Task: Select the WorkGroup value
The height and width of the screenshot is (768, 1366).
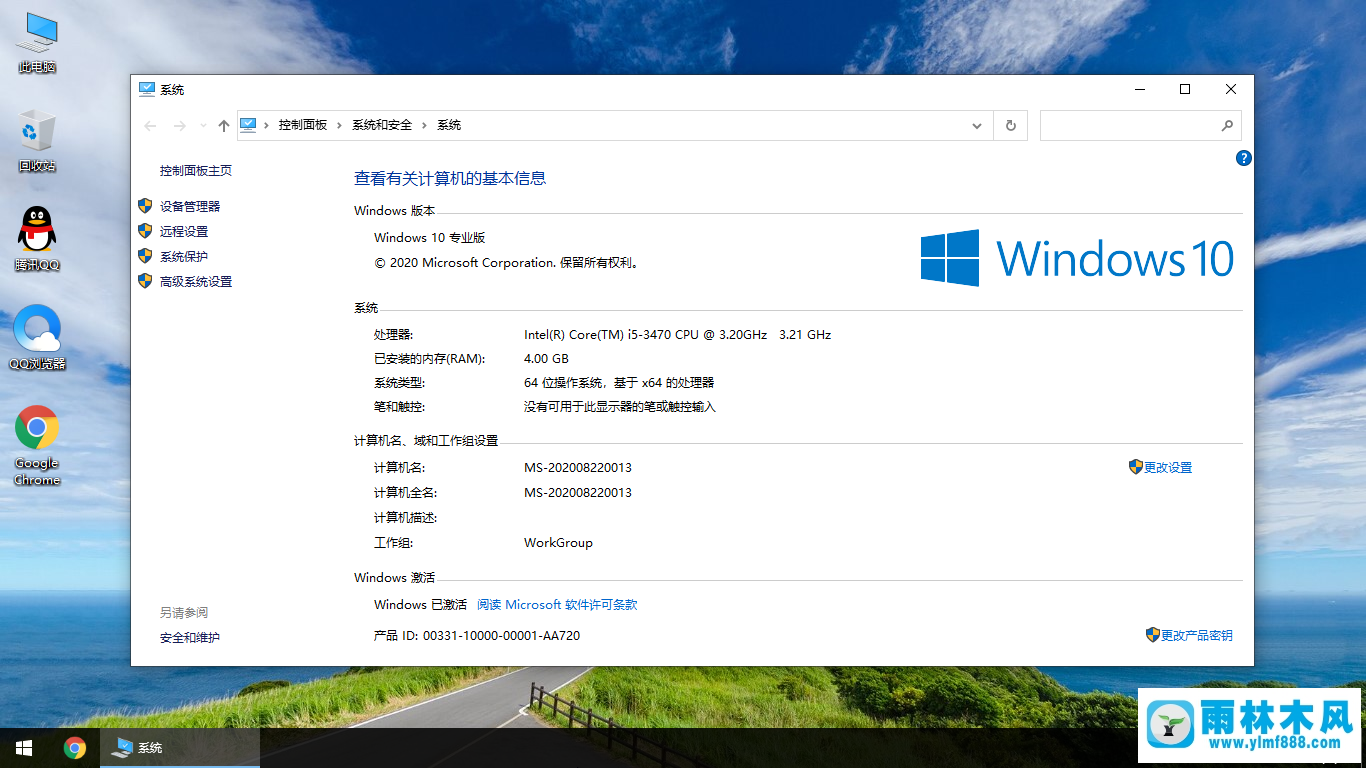Action: (x=558, y=543)
